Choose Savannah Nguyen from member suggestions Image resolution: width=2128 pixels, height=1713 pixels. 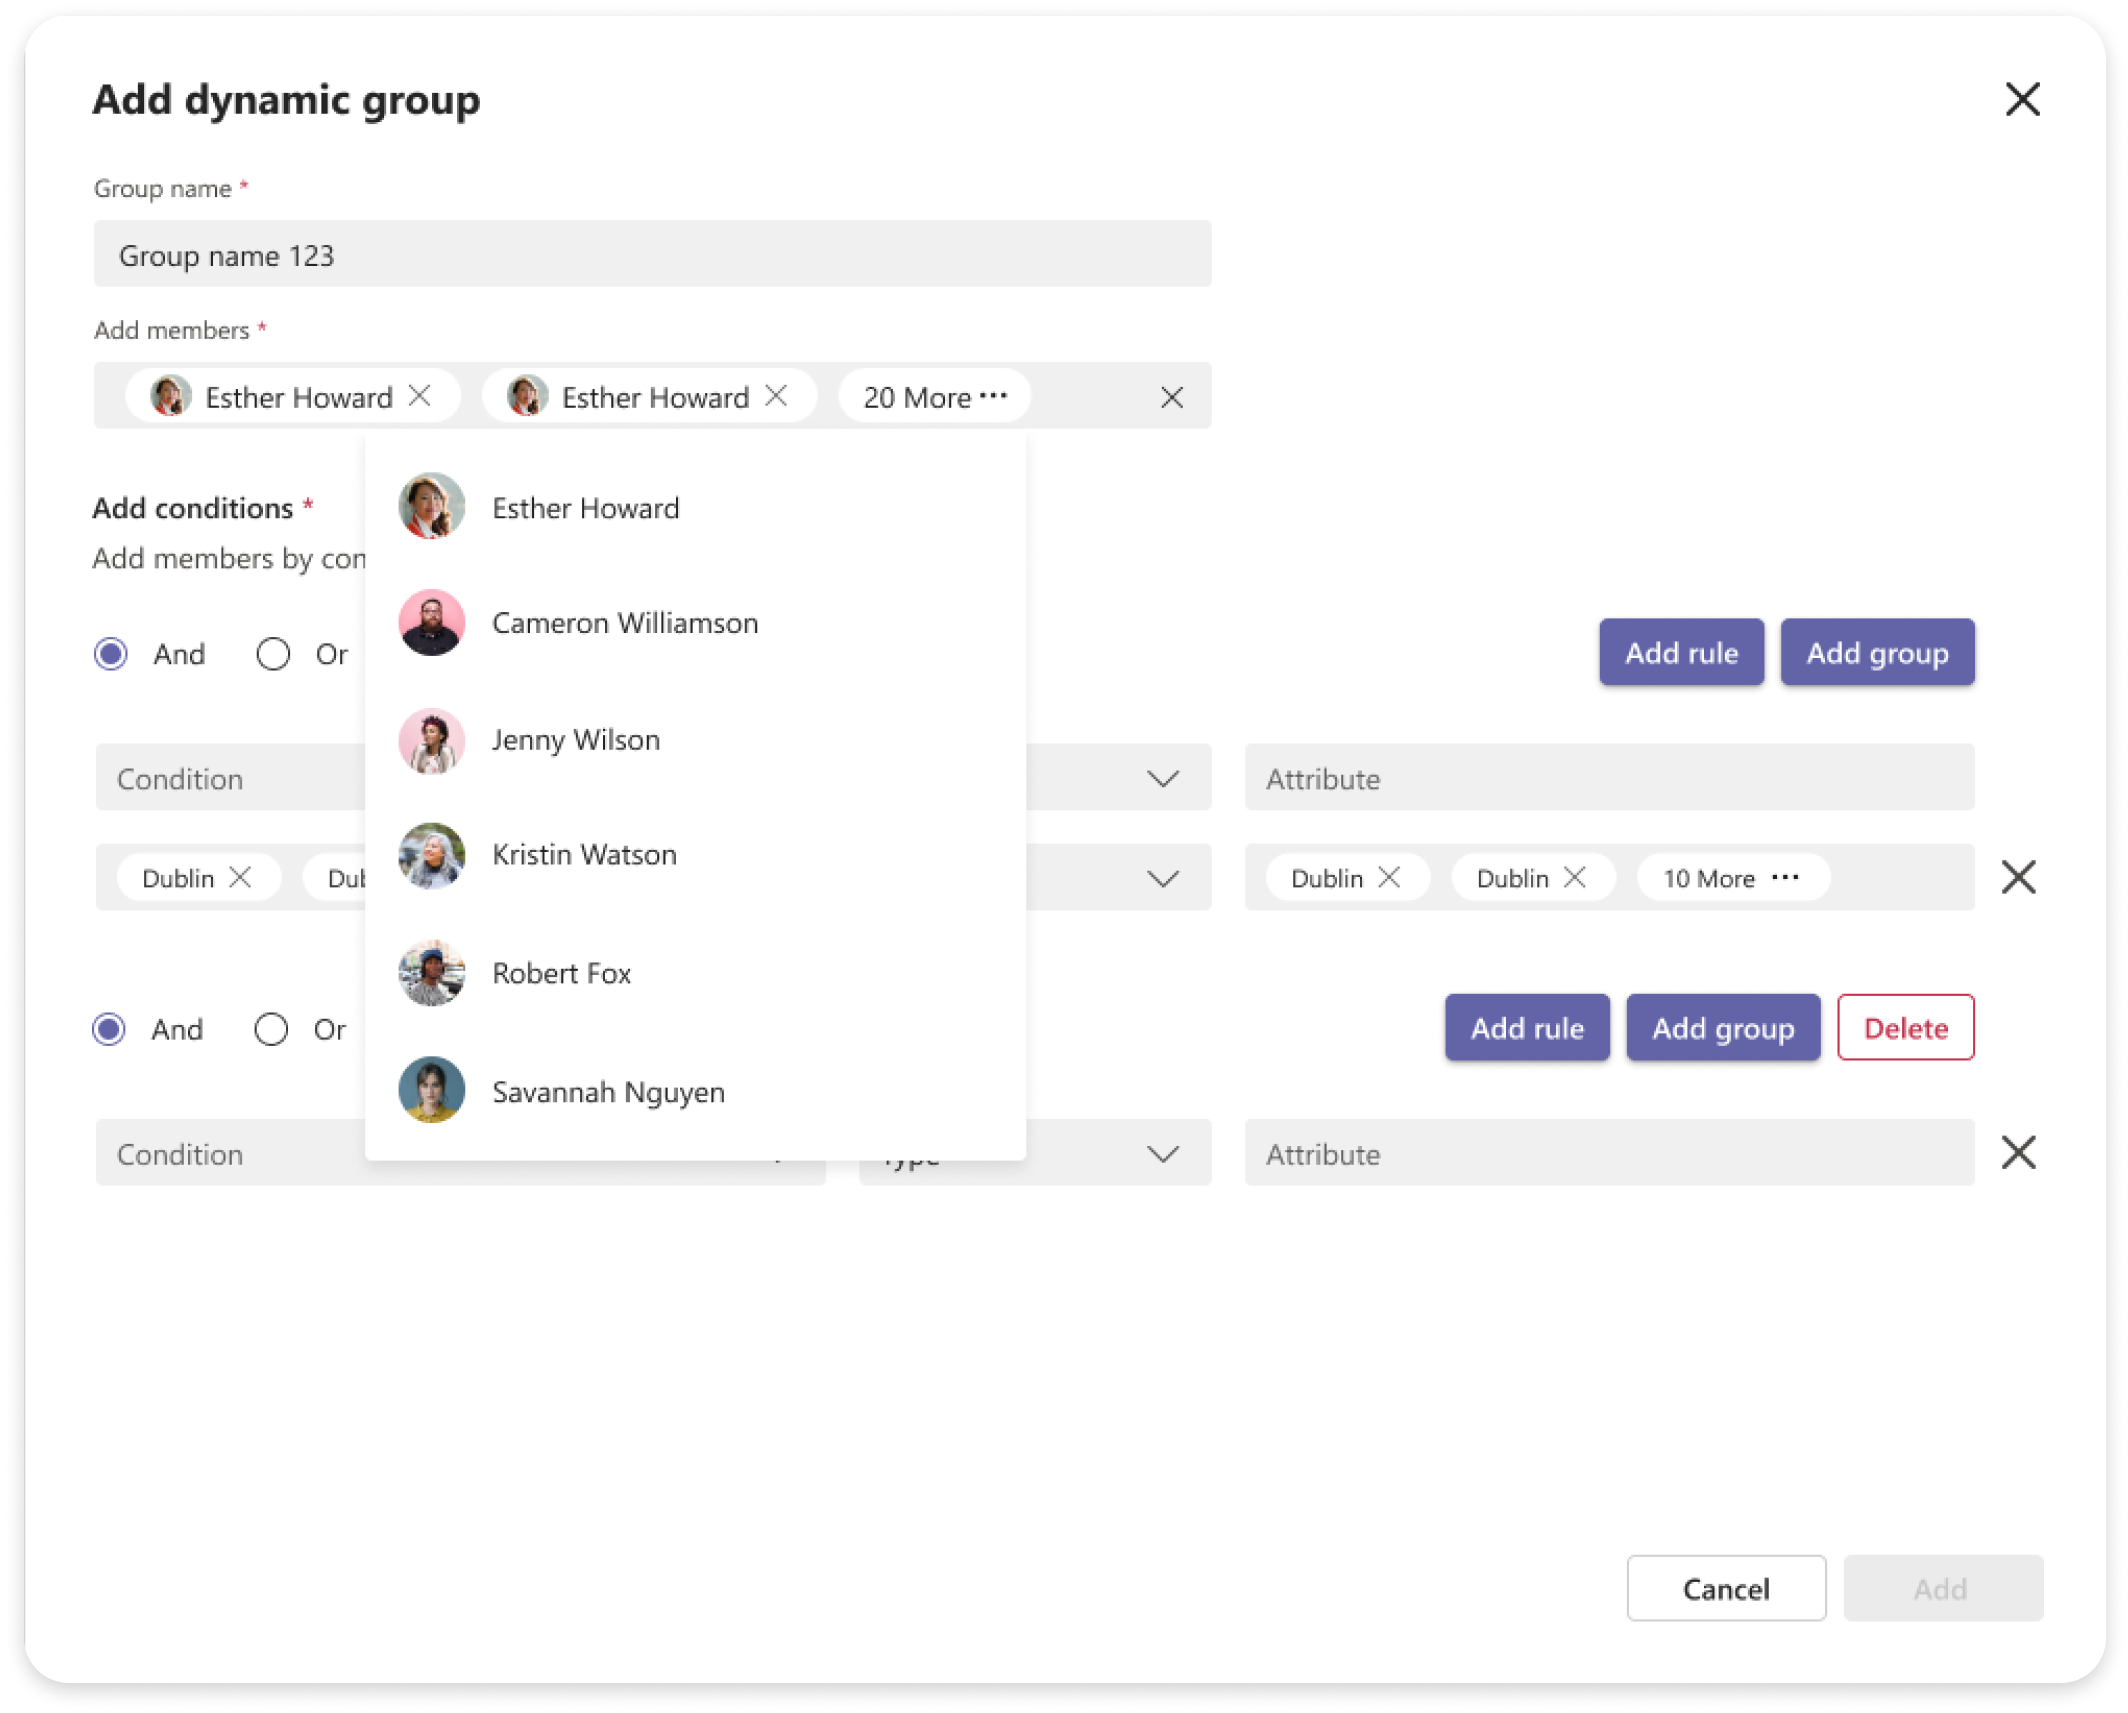coord(608,1091)
